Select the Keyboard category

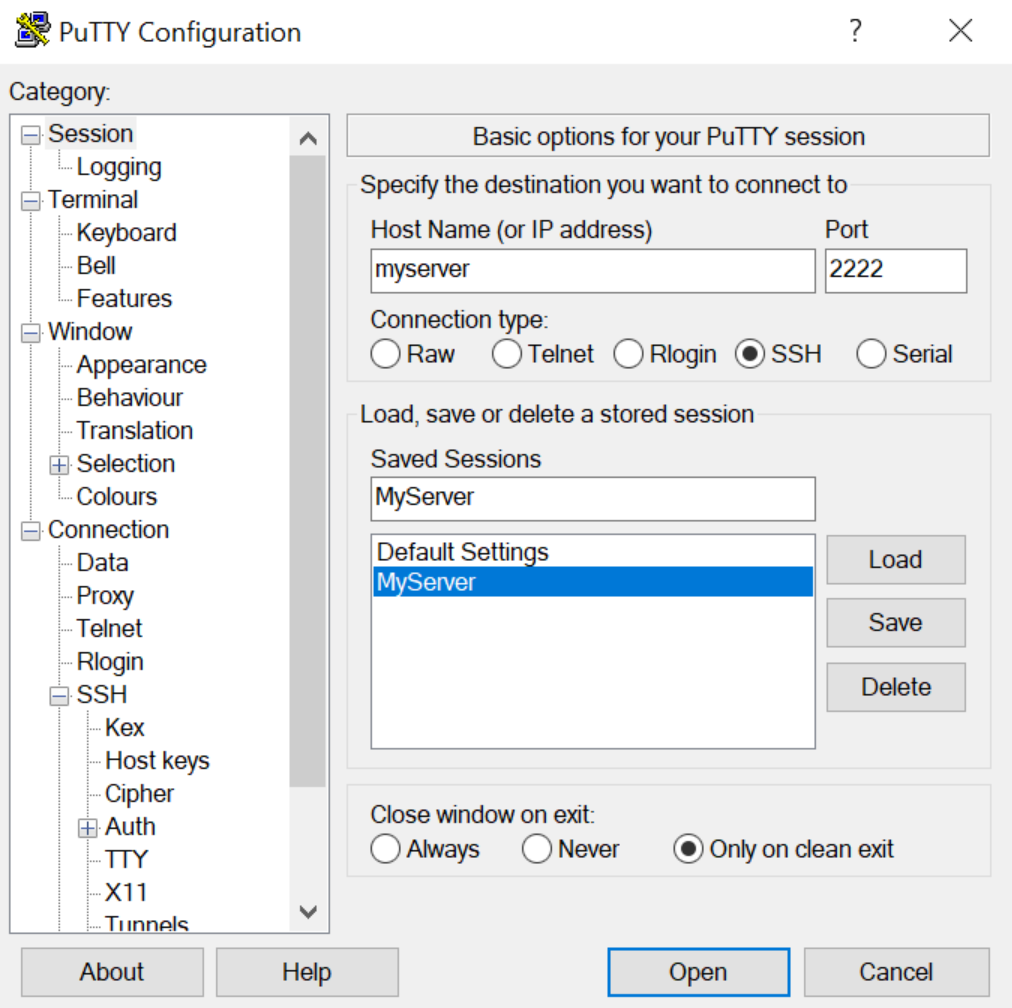pos(126,232)
